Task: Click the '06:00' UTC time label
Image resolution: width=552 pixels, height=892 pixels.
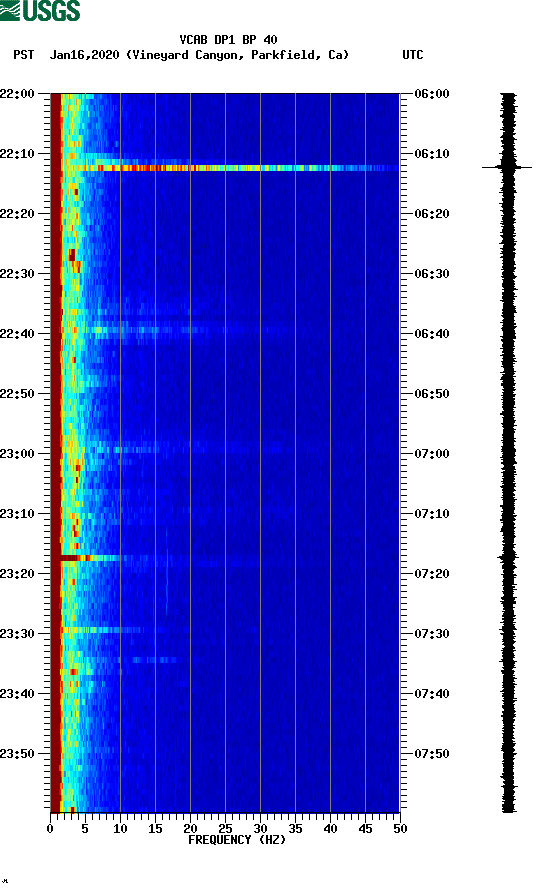Action: click(432, 94)
